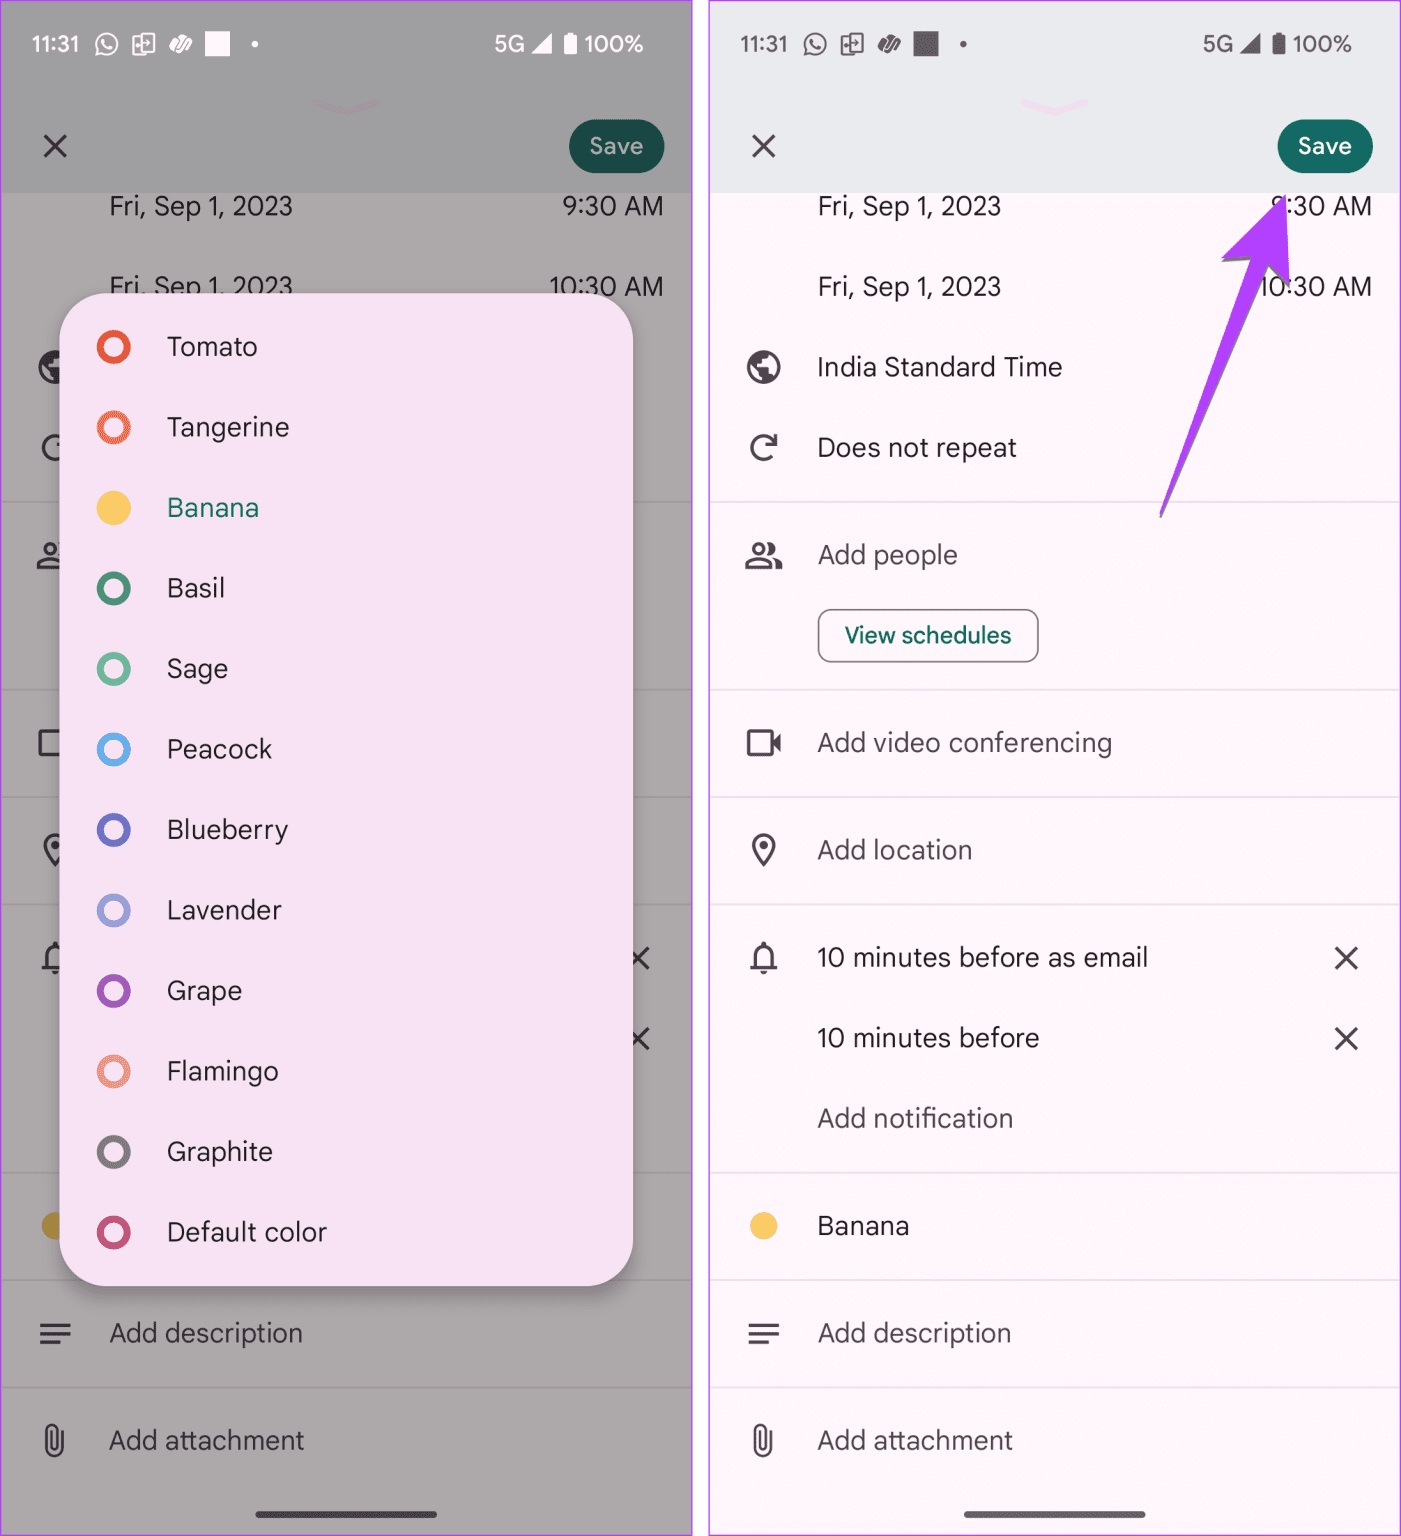
Task: Select Add notification
Action: point(914,1118)
